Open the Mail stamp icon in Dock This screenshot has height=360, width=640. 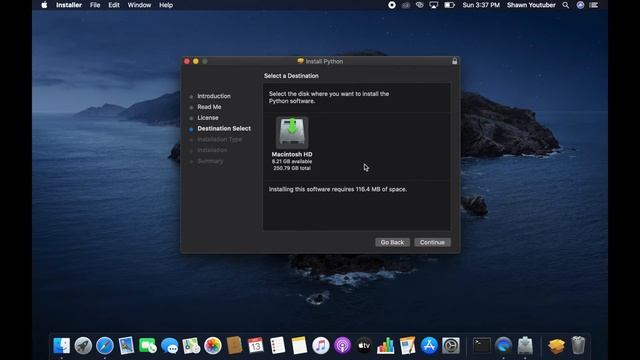(x=127, y=346)
